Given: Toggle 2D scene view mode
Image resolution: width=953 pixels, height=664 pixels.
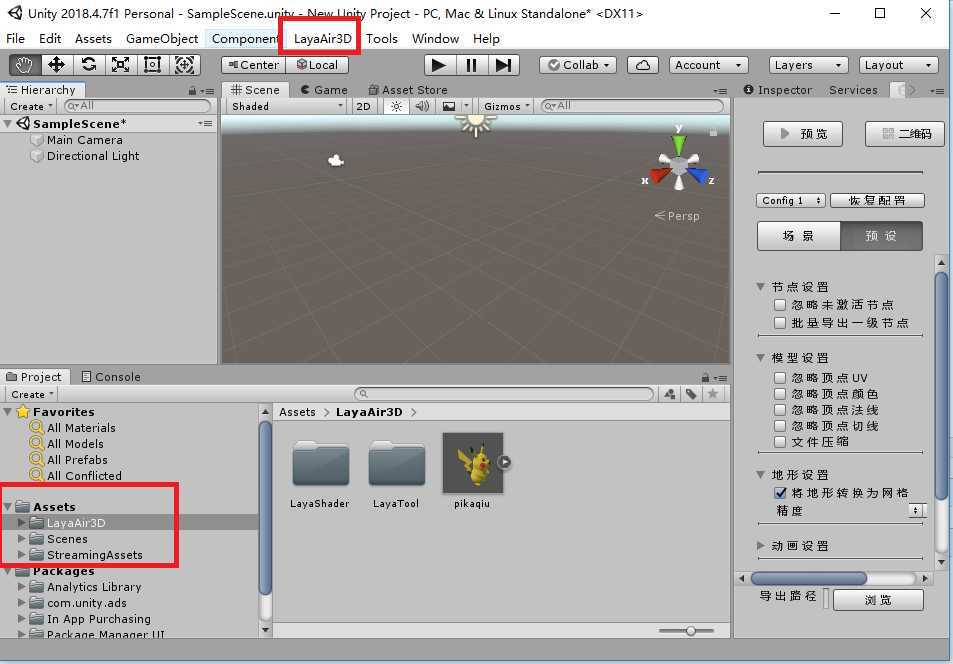Looking at the screenshot, I should (x=363, y=106).
